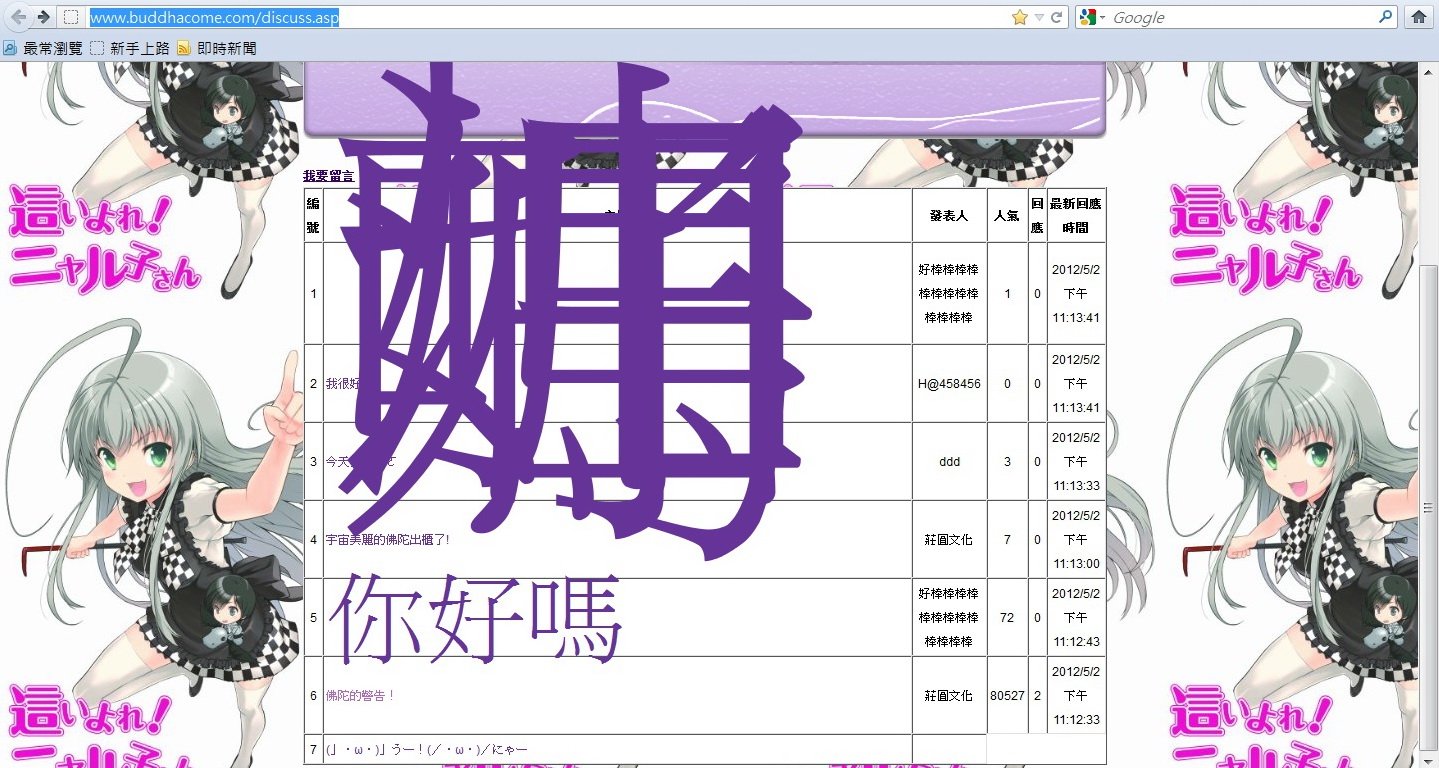This screenshot has height=768, width=1439.
Task: Click timestamp 11:13:00 cell
Action: click(1076, 540)
